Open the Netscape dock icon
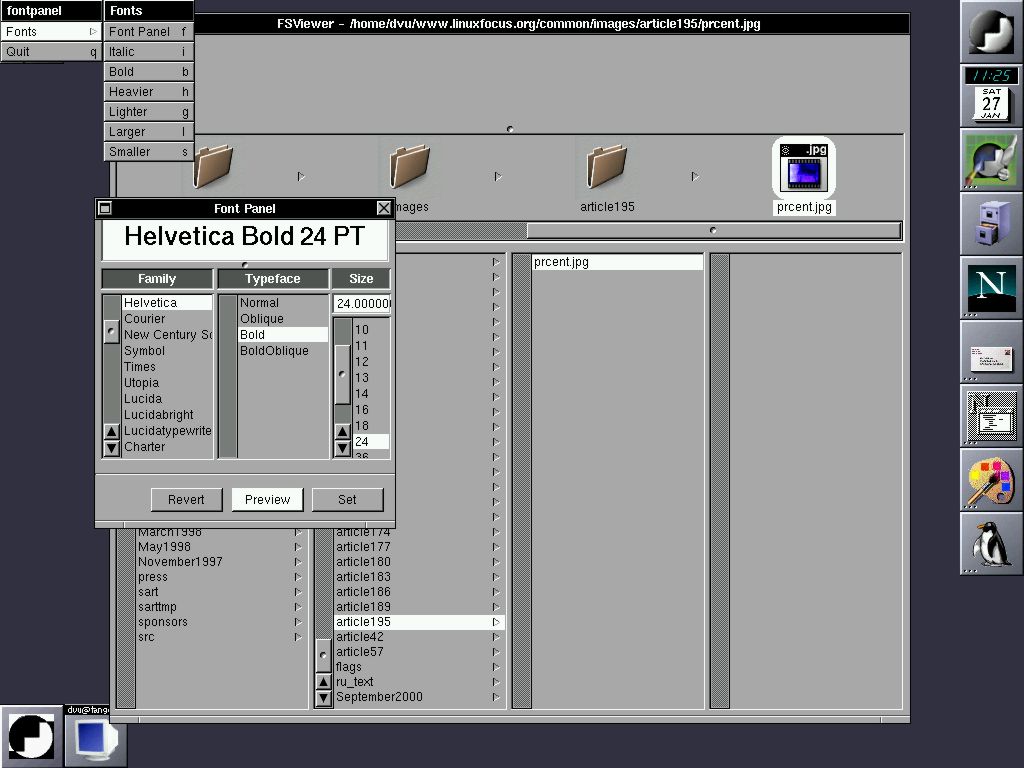1024x768 pixels. click(991, 287)
